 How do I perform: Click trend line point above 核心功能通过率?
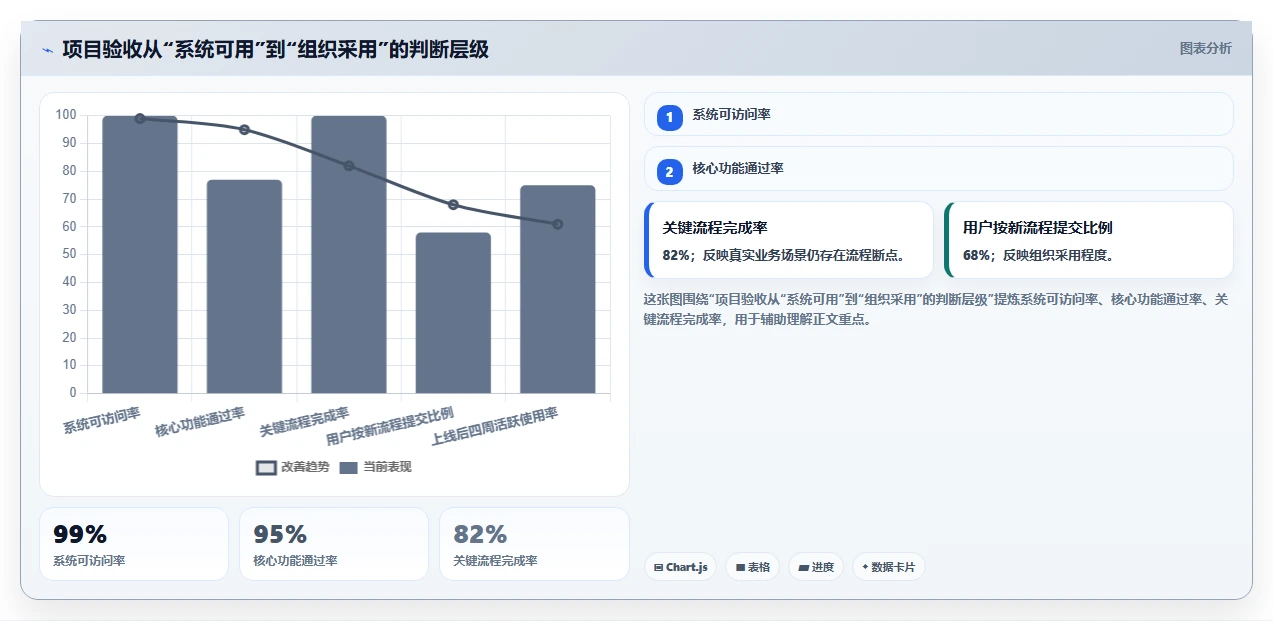(244, 130)
